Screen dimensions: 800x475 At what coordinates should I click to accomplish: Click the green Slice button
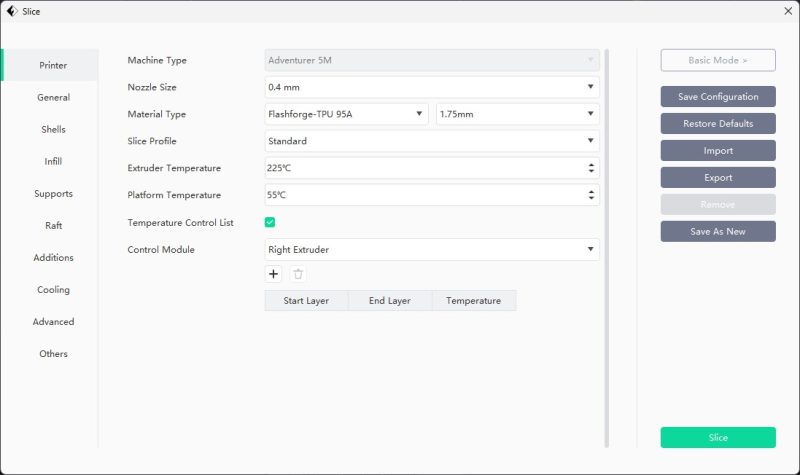[718, 438]
